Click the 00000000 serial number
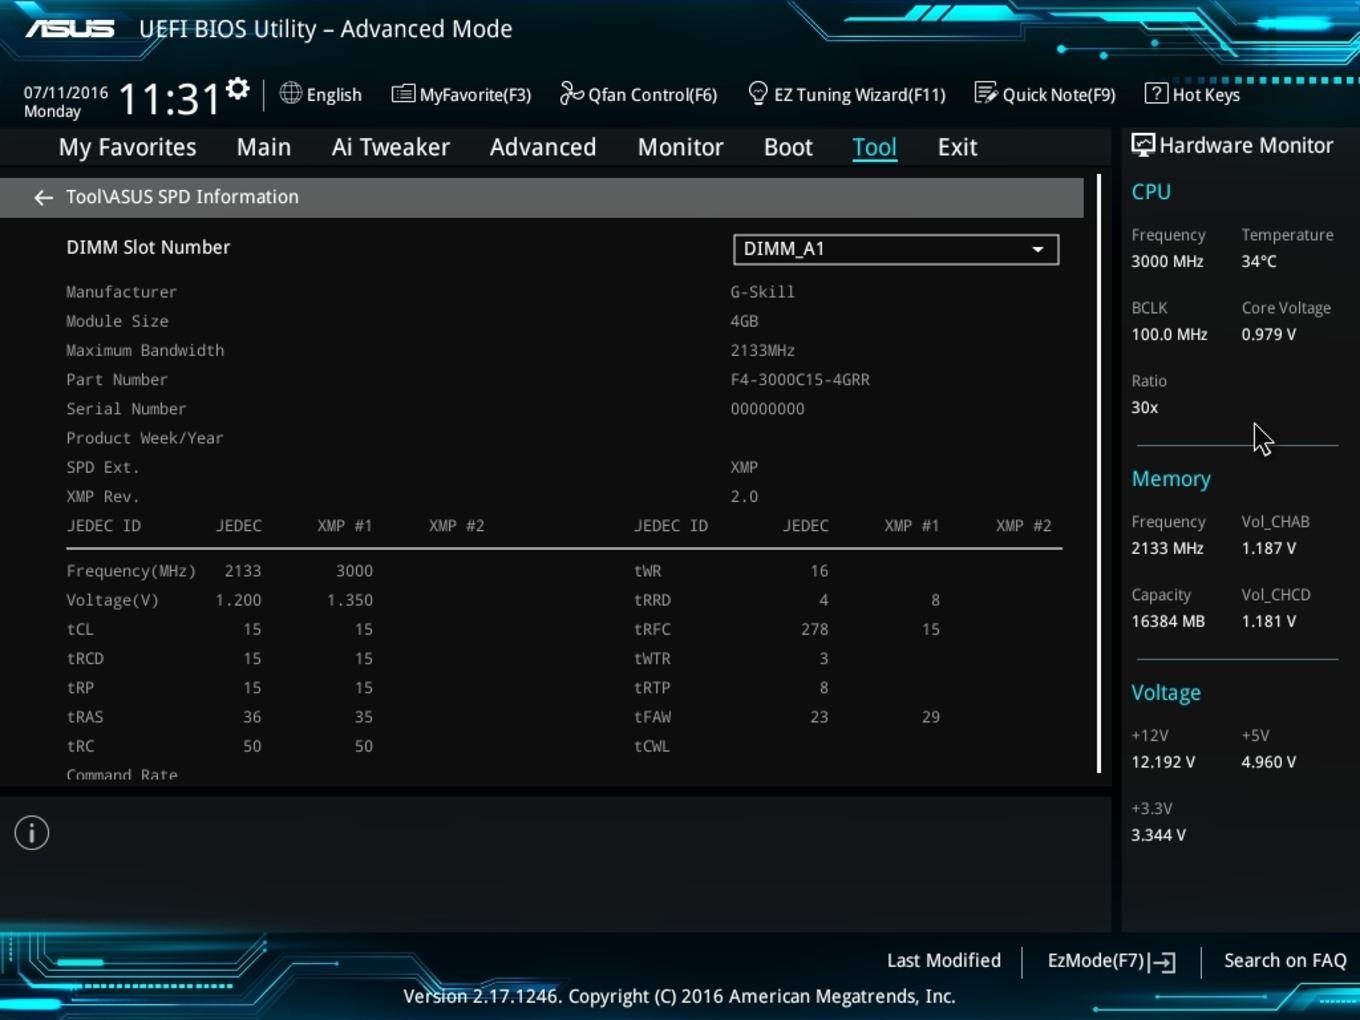Image resolution: width=1360 pixels, height=1020 pixels. tap(767, 409)
